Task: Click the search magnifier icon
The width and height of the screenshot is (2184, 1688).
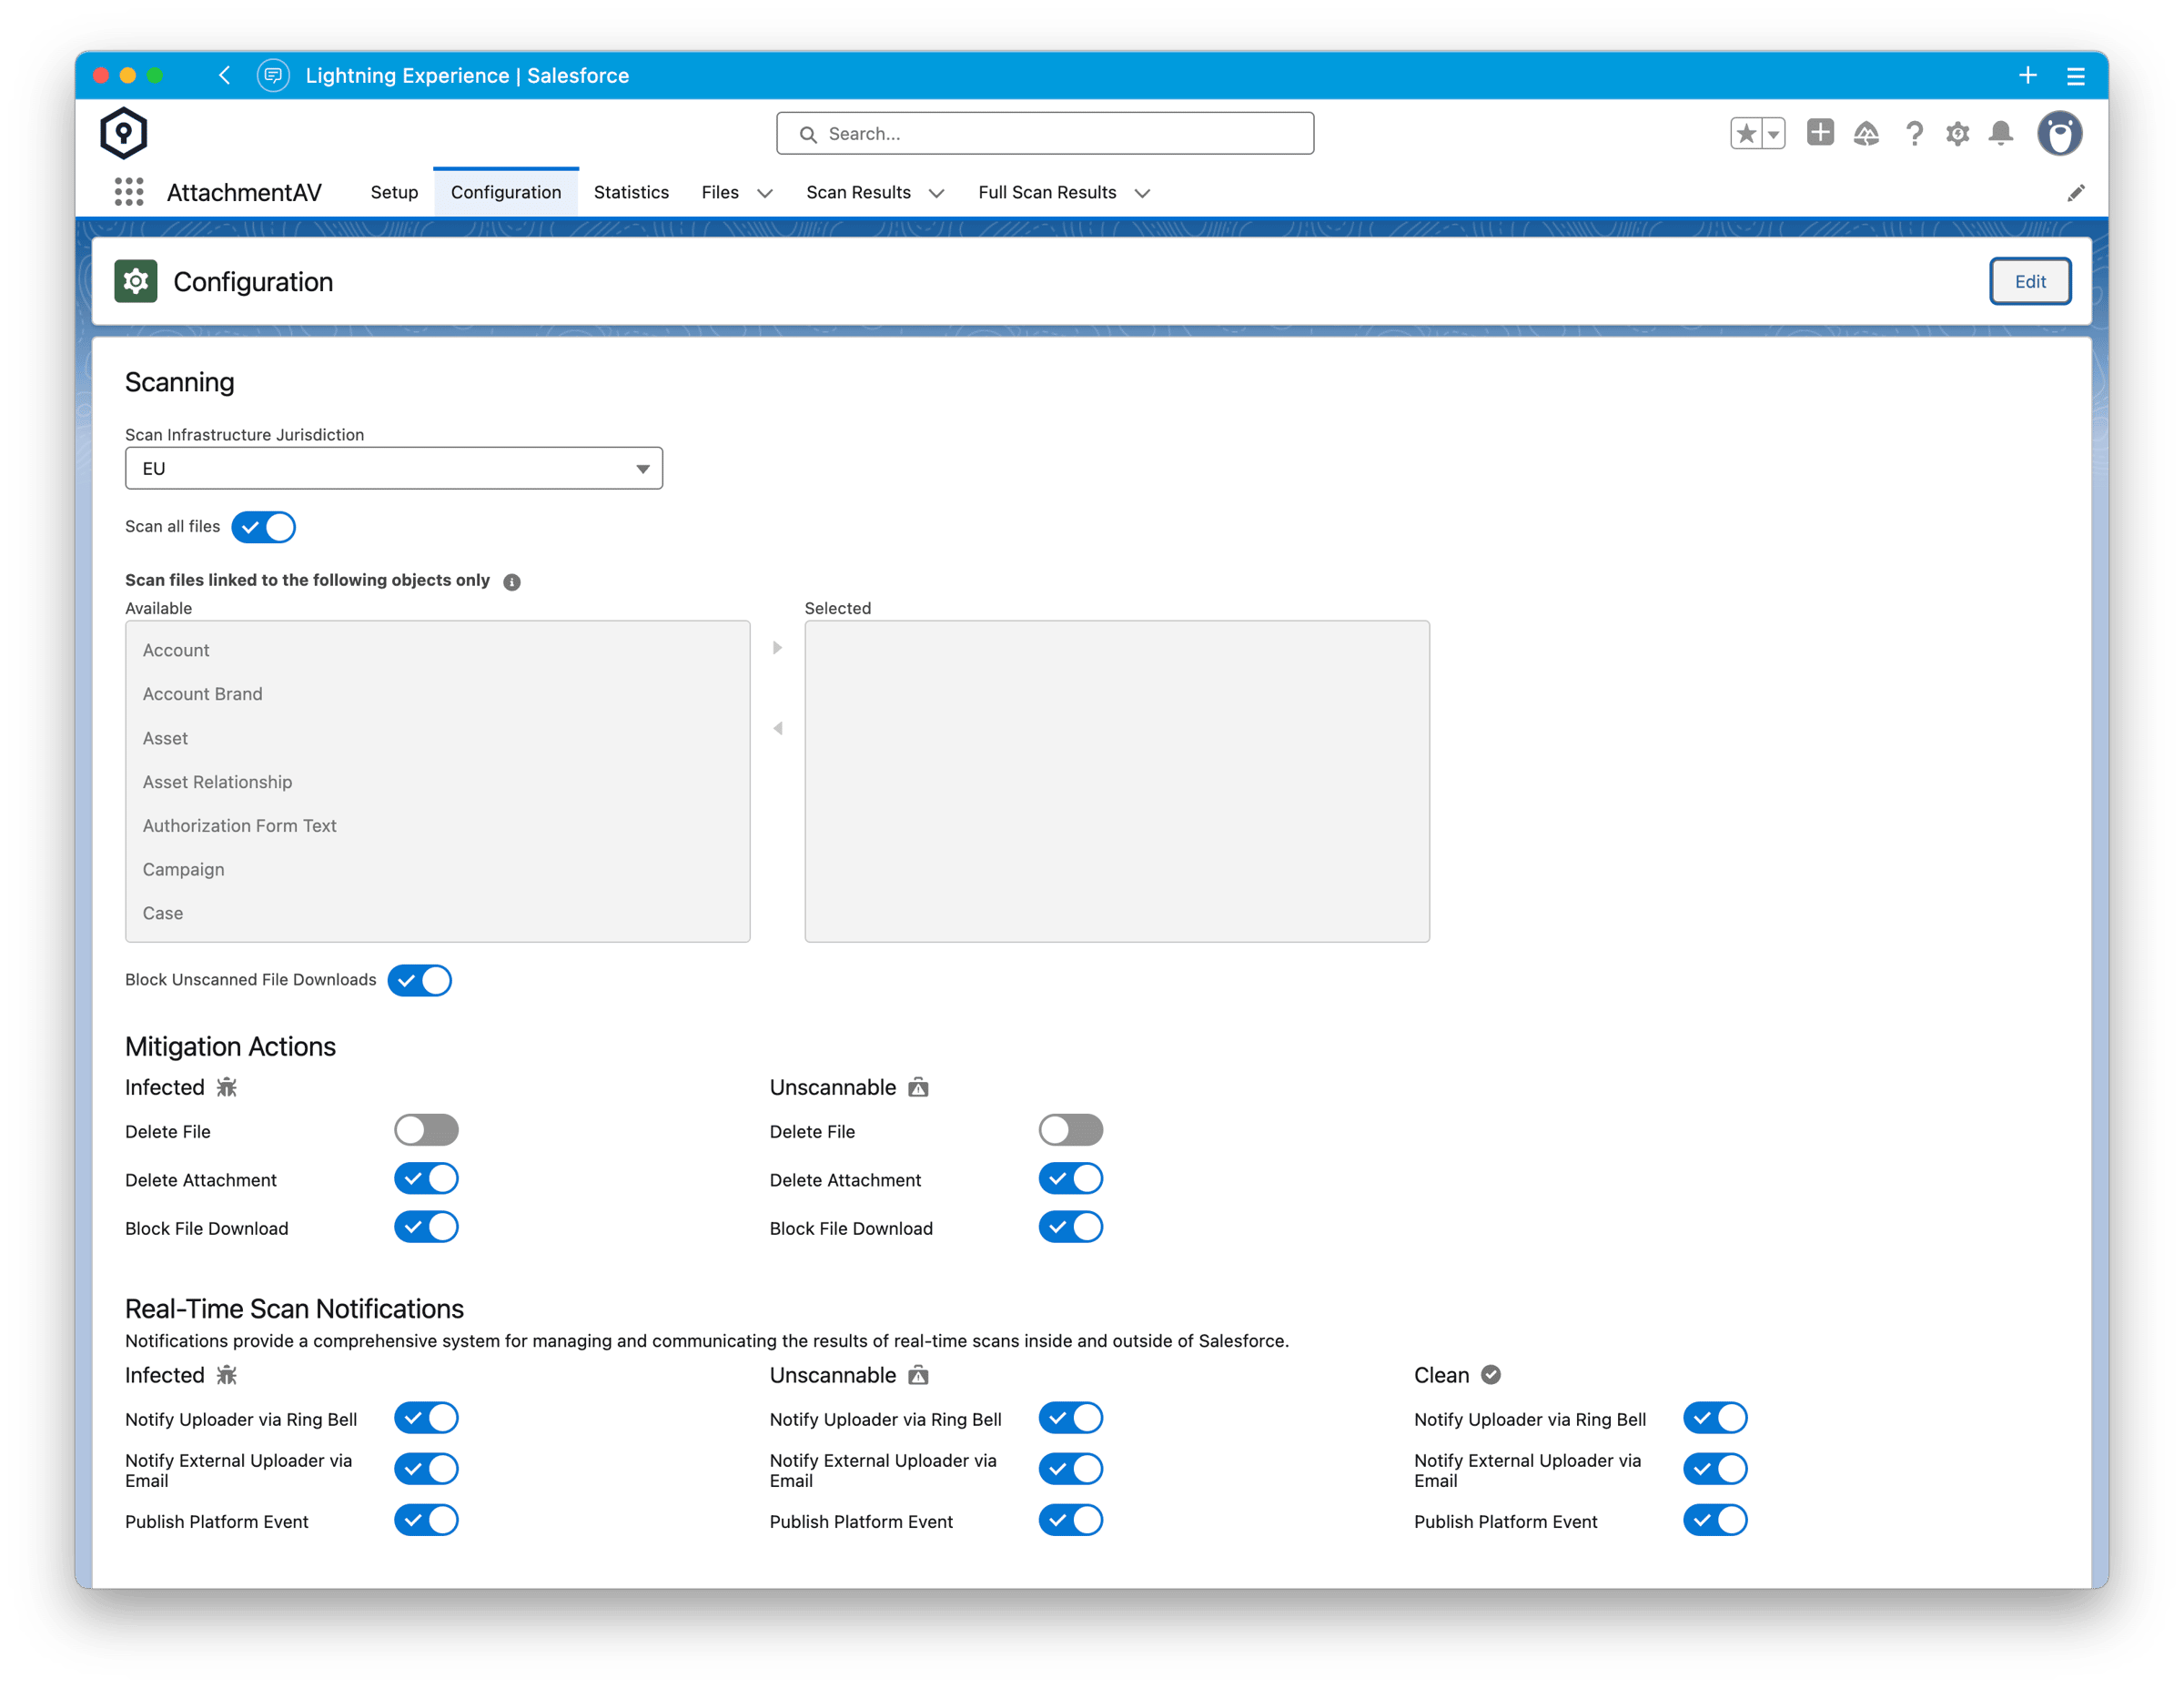Action: click(808, 134)
